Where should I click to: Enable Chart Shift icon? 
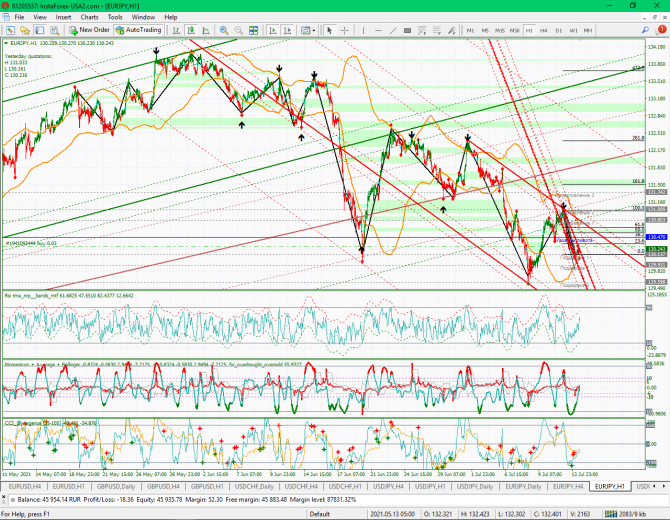287,30
